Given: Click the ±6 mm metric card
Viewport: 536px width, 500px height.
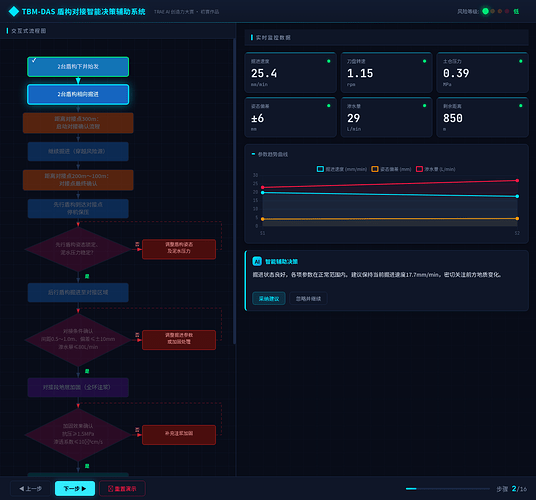Looking at the screenshot, I should click(291, 117).
